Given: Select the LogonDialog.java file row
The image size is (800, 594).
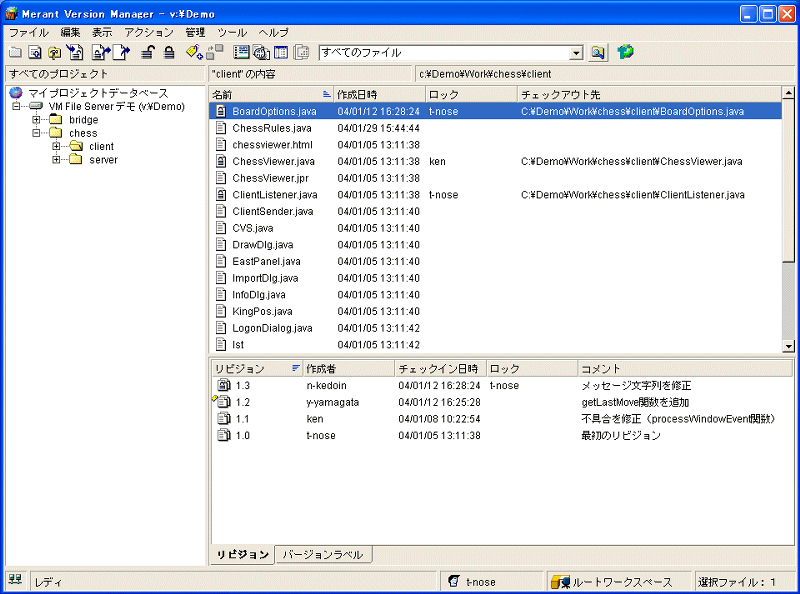Looking at the screenshot, I should [495, 328].
